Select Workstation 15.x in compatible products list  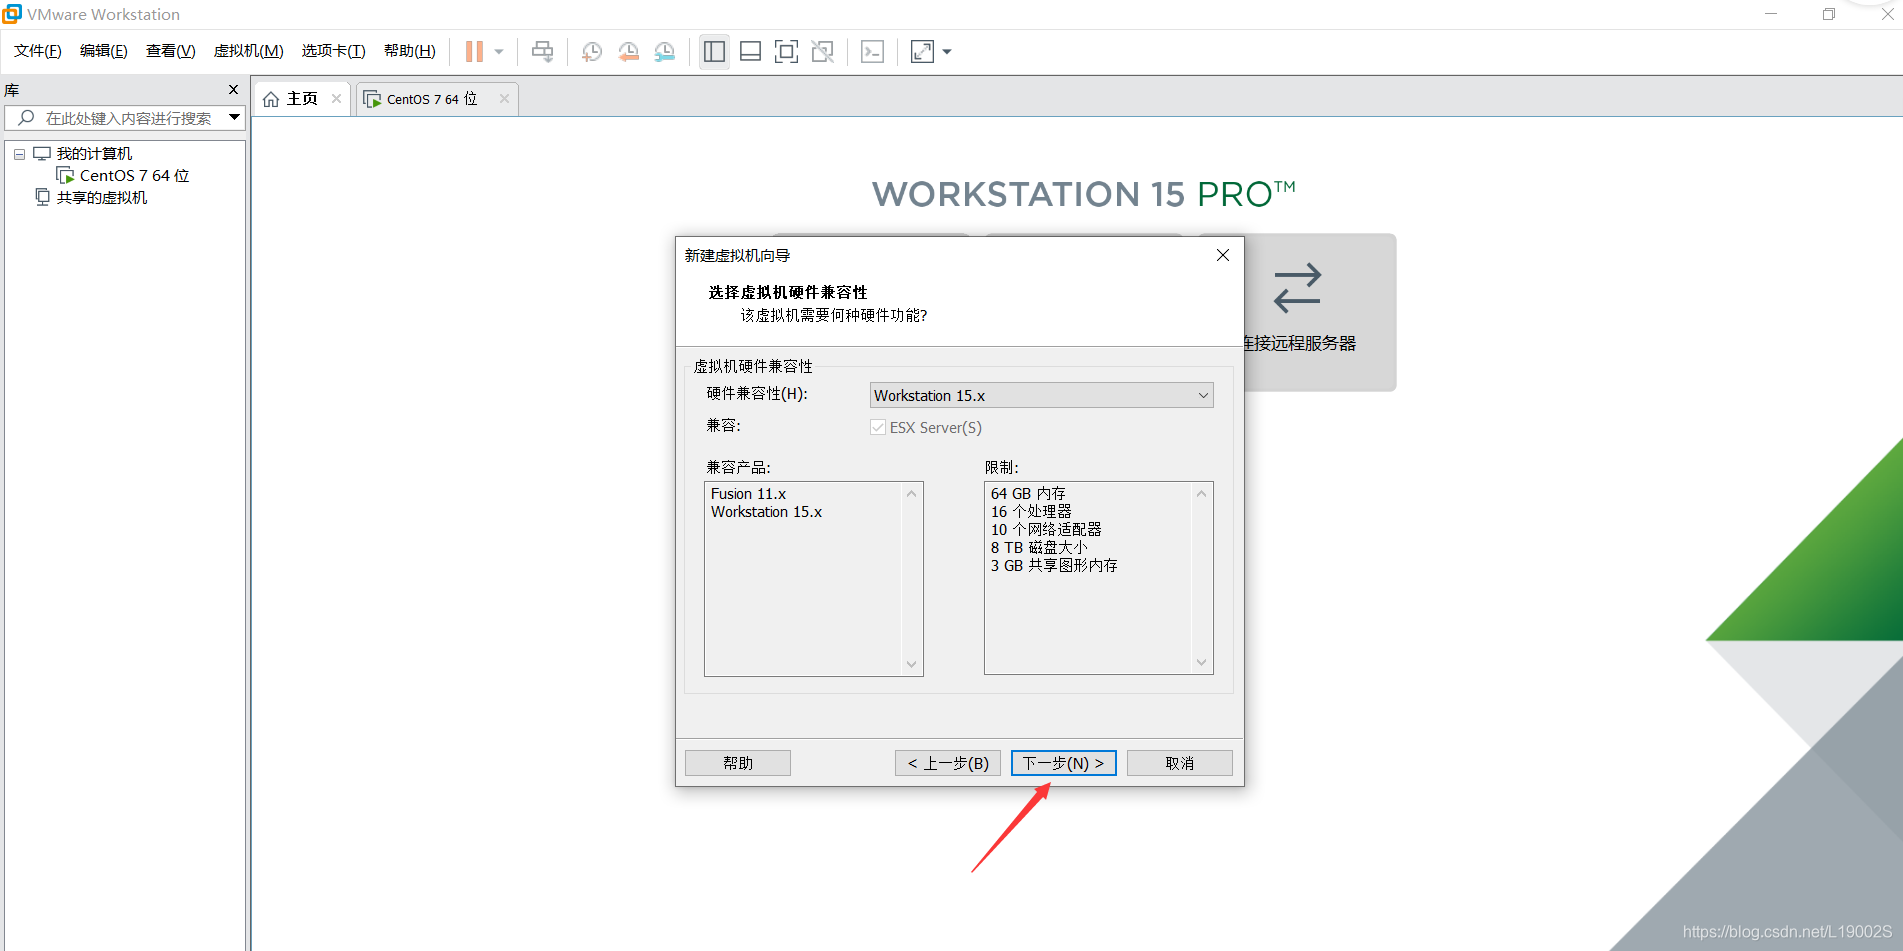[x=766, y=512]
